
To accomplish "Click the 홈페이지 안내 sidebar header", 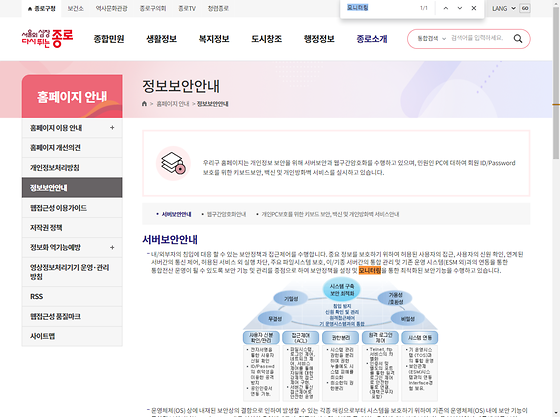I will [72, 96].
